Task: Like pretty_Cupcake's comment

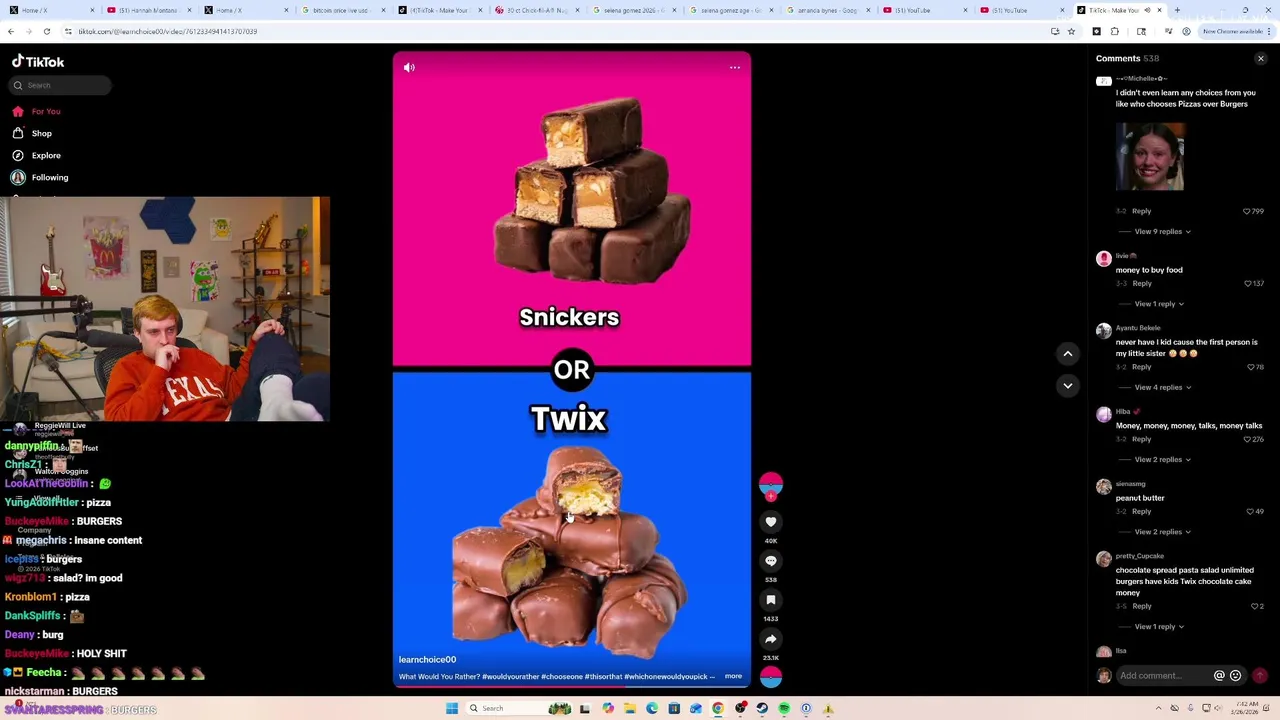Action: click(1254, 606)
